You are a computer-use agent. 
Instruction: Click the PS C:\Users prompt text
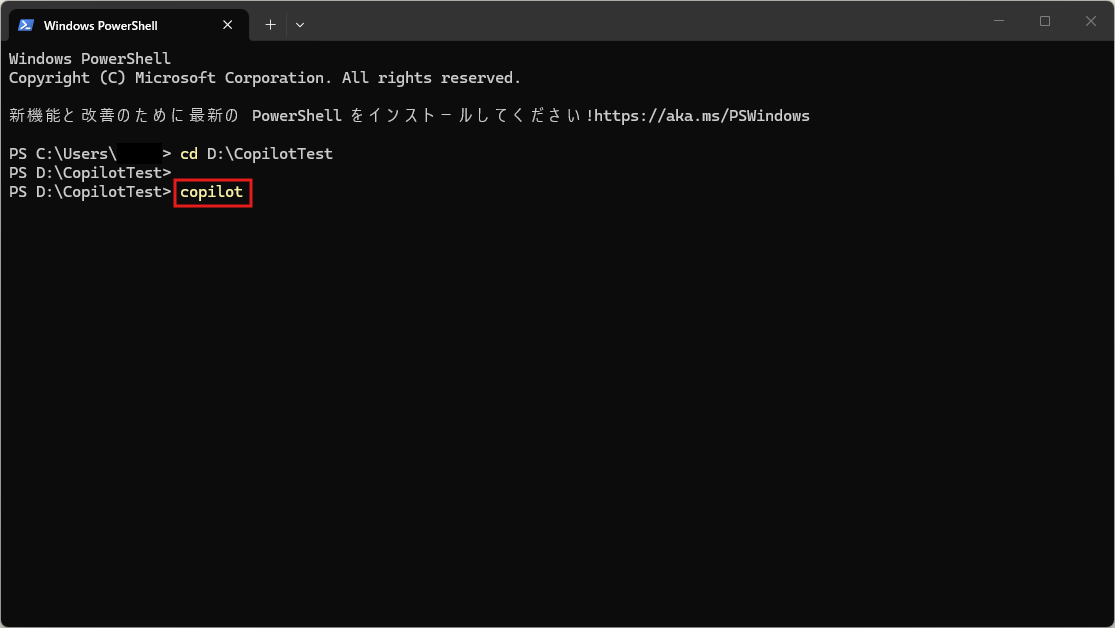click(60, 154)
